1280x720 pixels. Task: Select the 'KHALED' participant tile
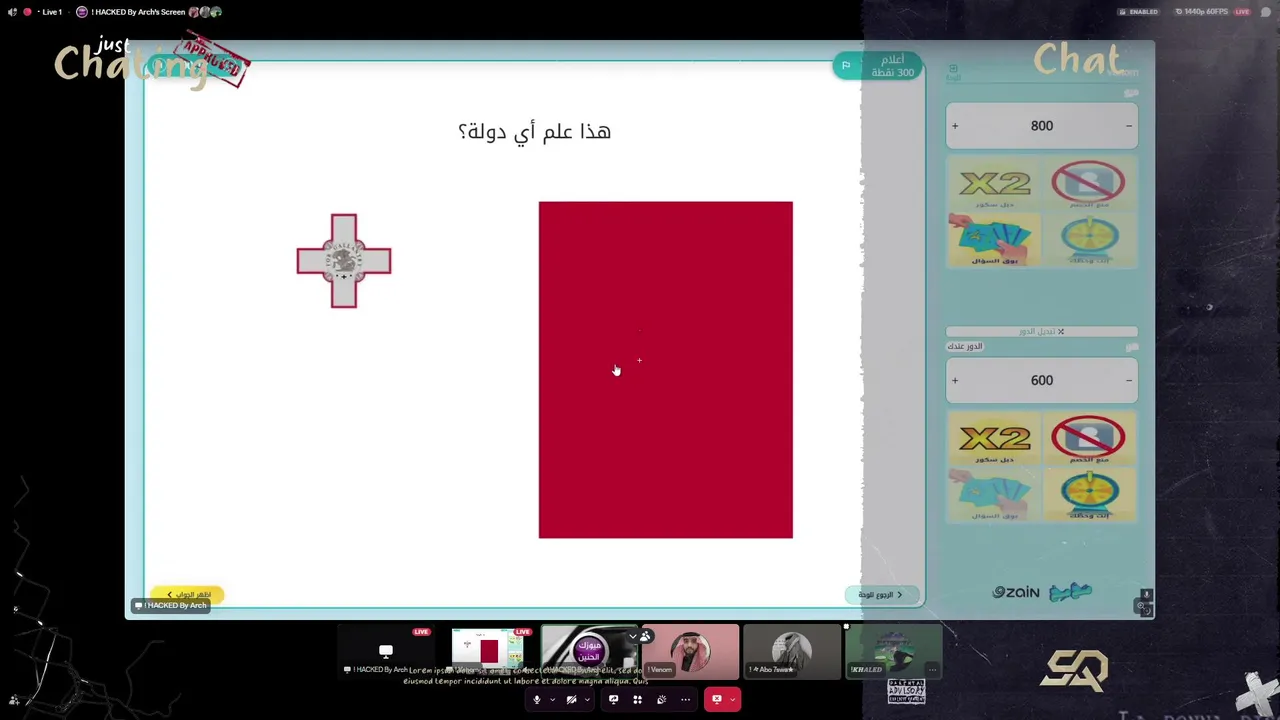pyautogui.click(x=893, y=652)
